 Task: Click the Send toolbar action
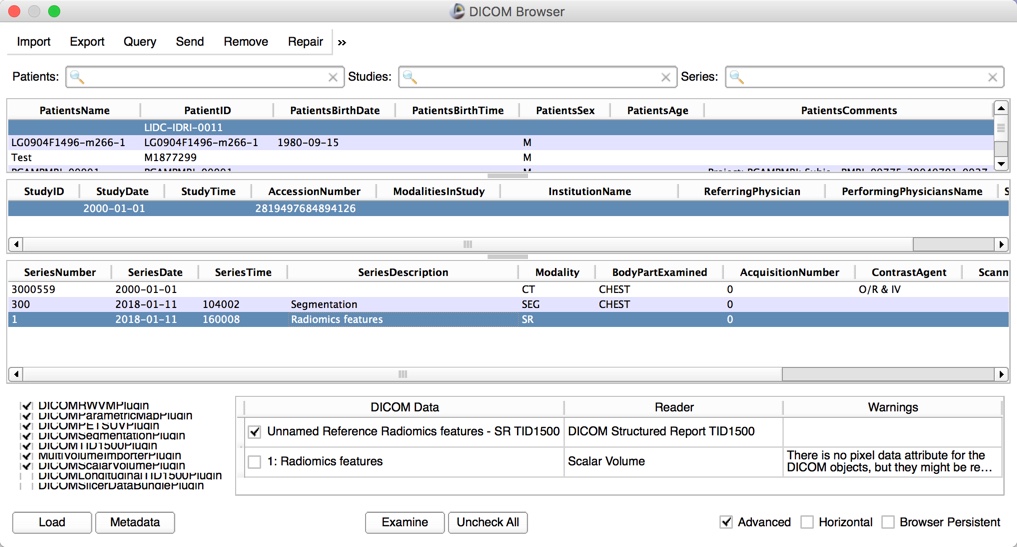tap(189, 42)
